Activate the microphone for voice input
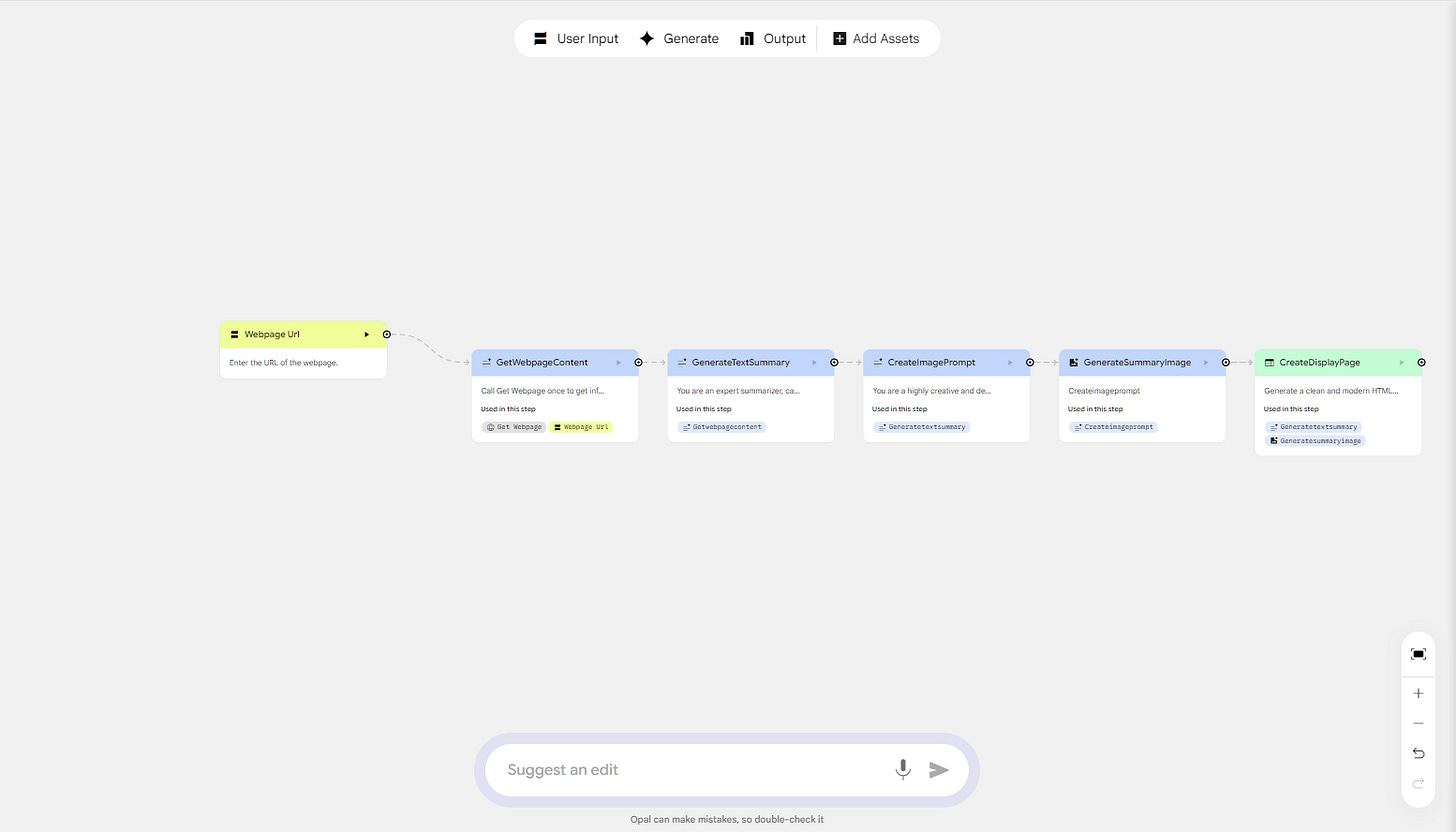 pyautogui.click(x=903, y=769)
